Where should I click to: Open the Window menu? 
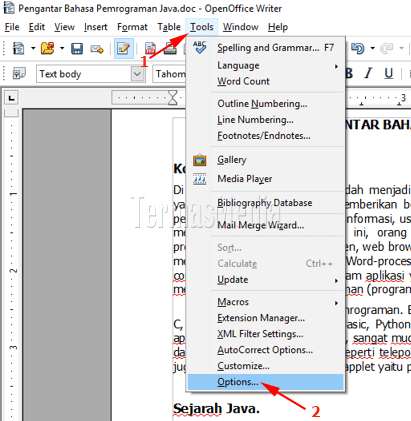(241, 27)
